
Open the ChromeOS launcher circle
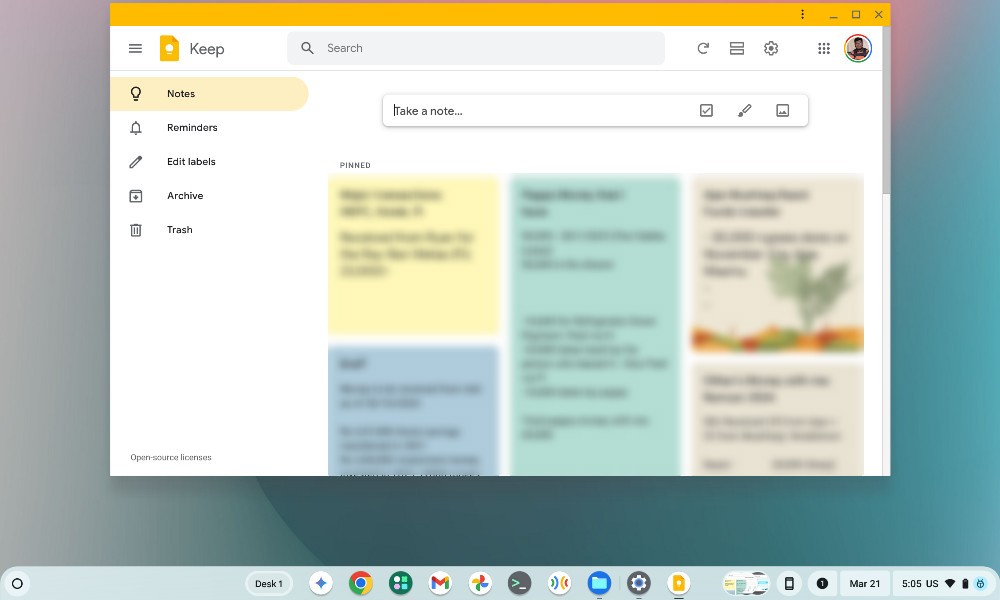17,583
